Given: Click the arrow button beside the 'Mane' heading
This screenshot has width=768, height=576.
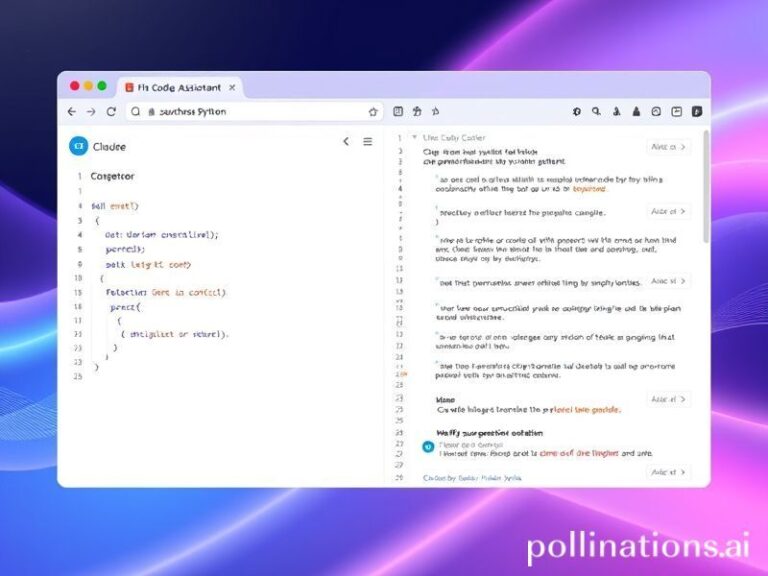Looking at the screenshot, I should (x=669, y=400).
